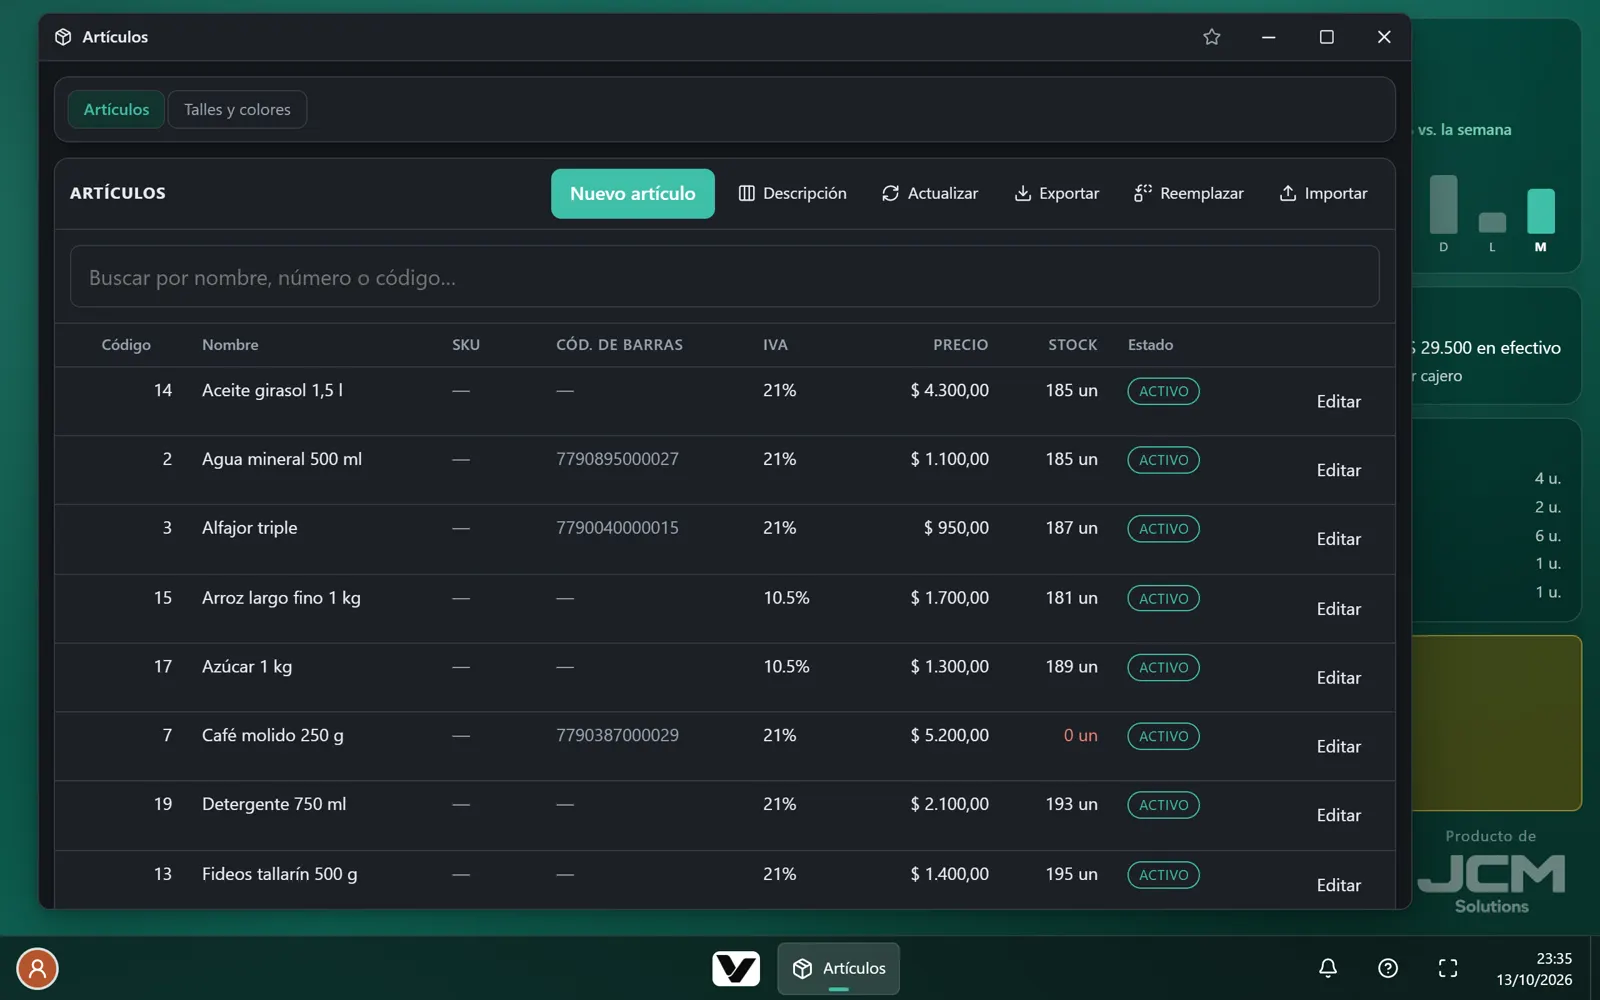This screenshot has width=1600, height=1000.
Task: Open the help question-mark icon in taskbar
Action: pyautogui.click(x=1388, y=968)
